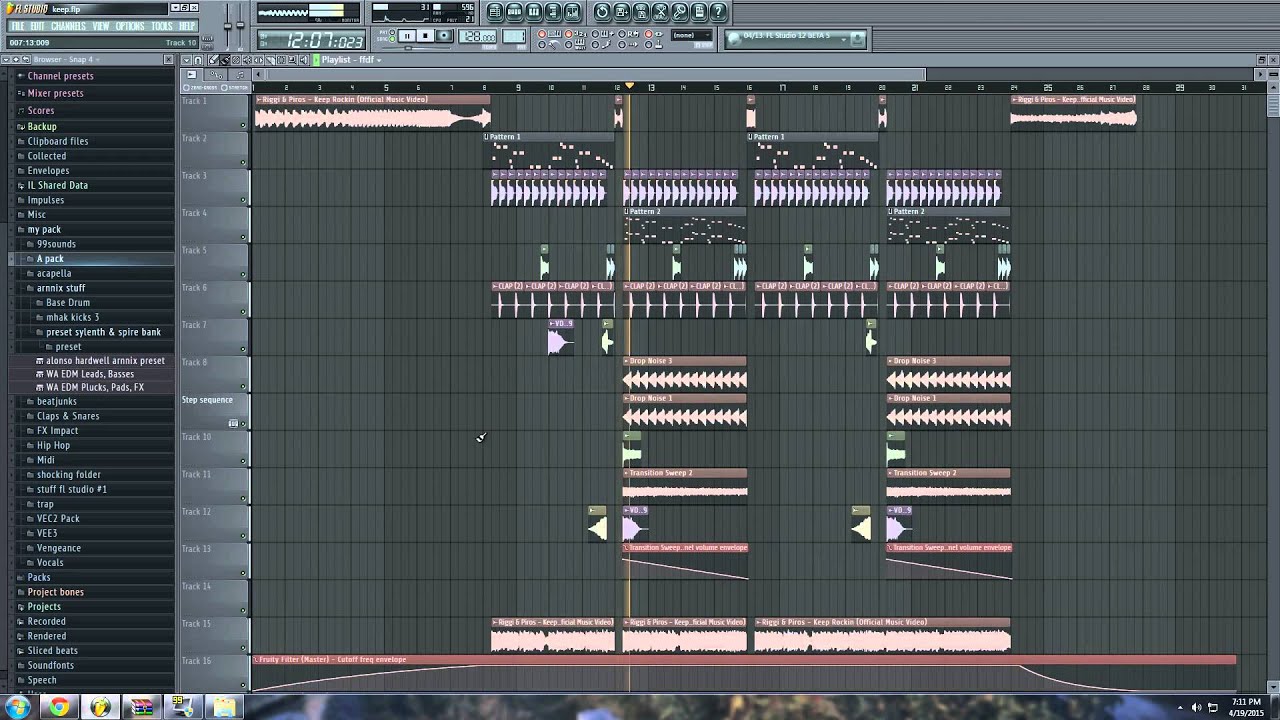Pick the Zoom tool in Playlist toolbar
Image resolution: width=1280 pixels, height=720 pixels.
(x=292, y=60)
